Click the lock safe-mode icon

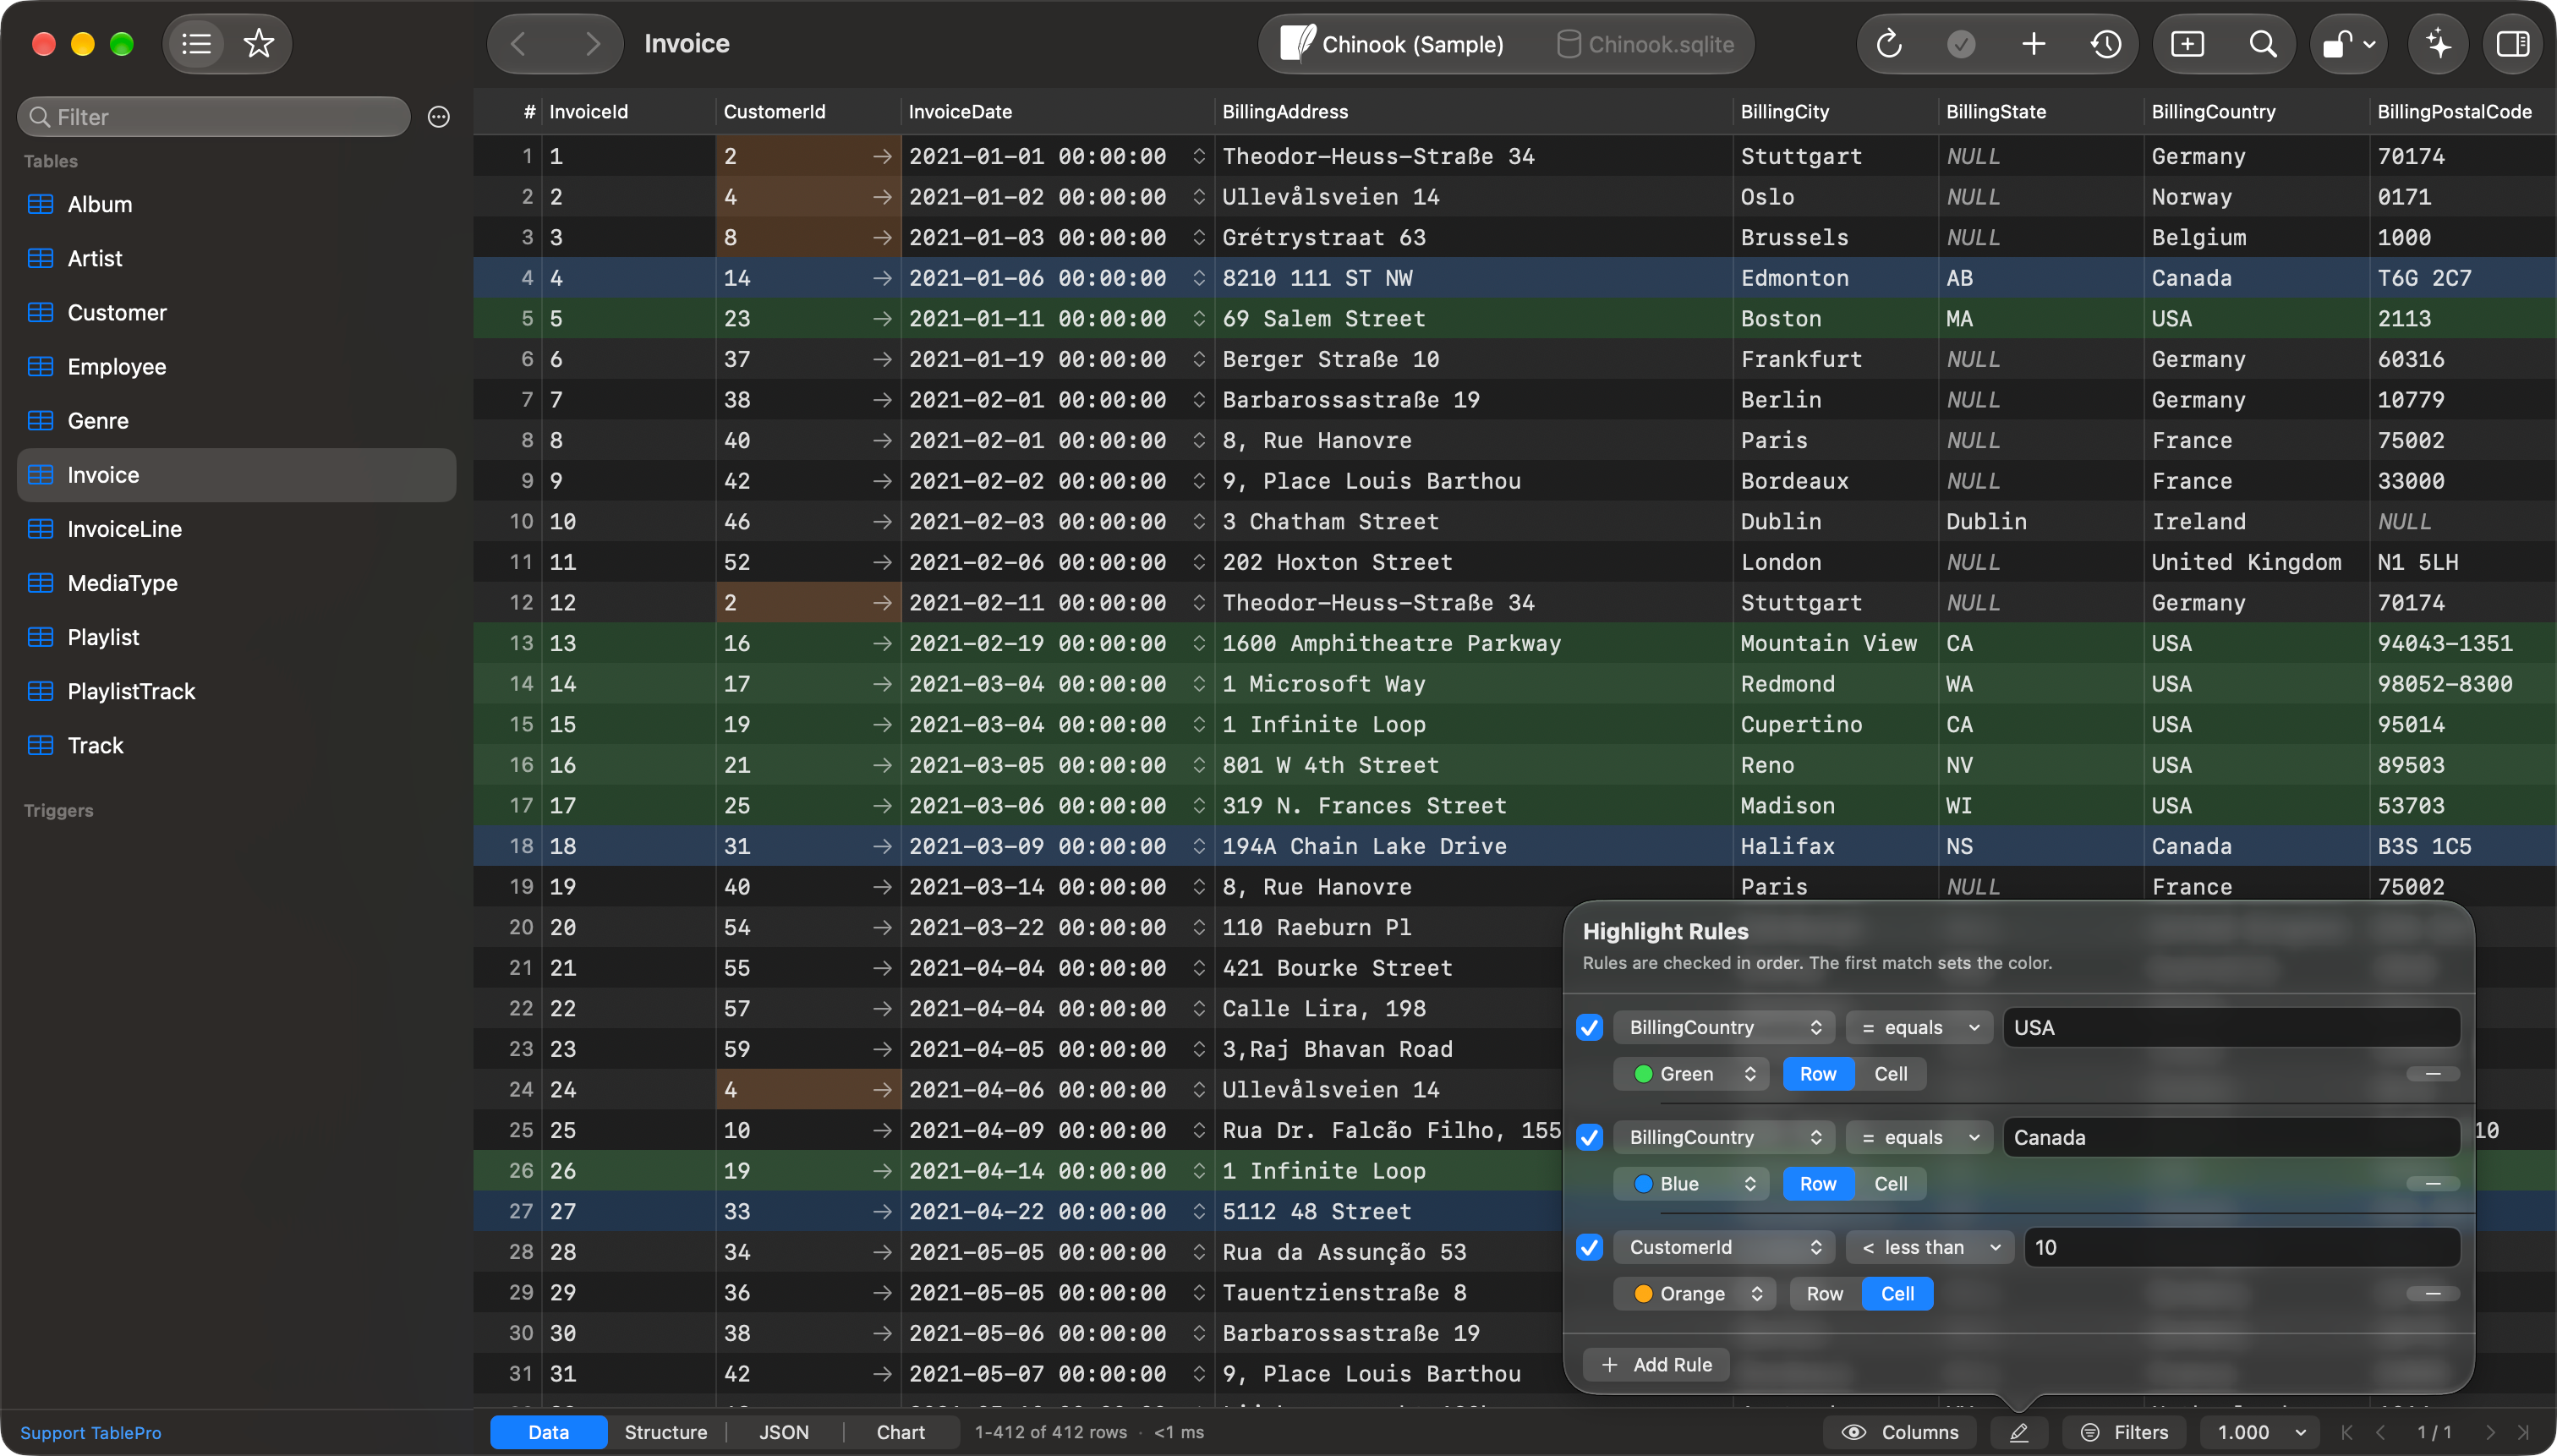point(2347,44)
